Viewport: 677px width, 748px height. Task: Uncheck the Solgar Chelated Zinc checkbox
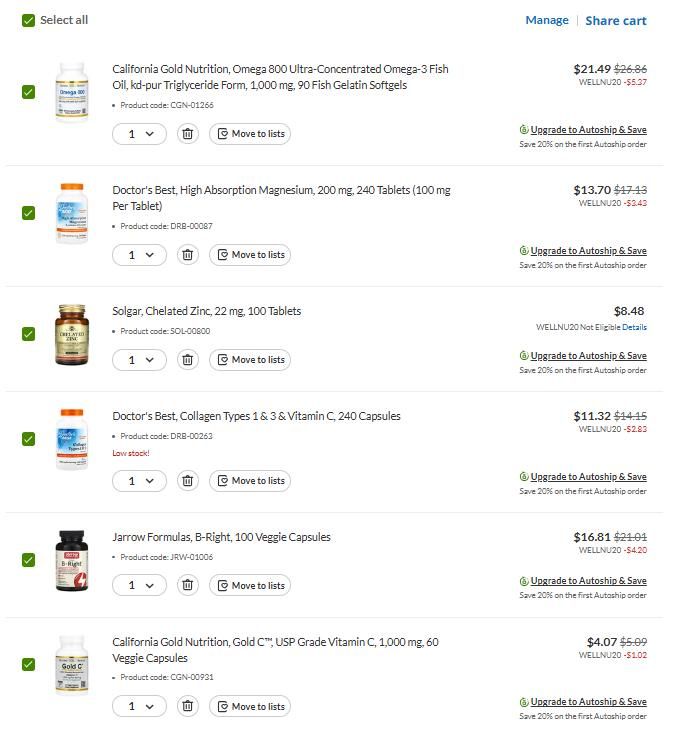pos(28,334)
